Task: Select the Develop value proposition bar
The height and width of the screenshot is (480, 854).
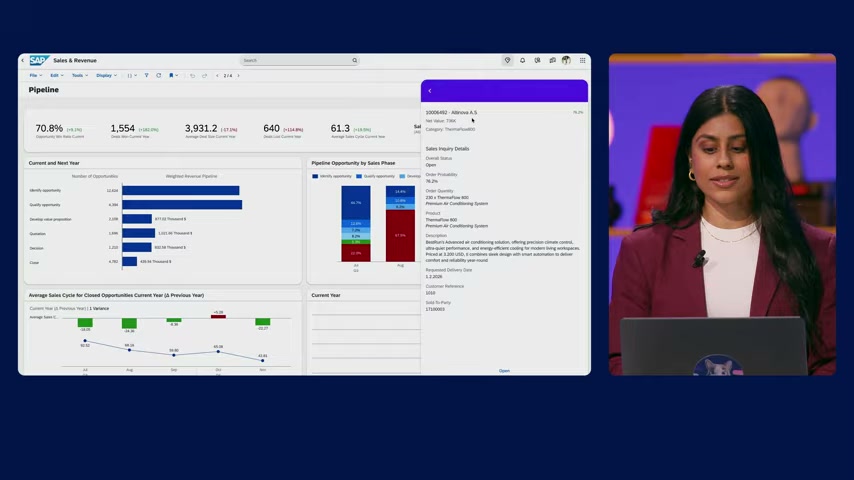Action: click(x=137, y=218)
